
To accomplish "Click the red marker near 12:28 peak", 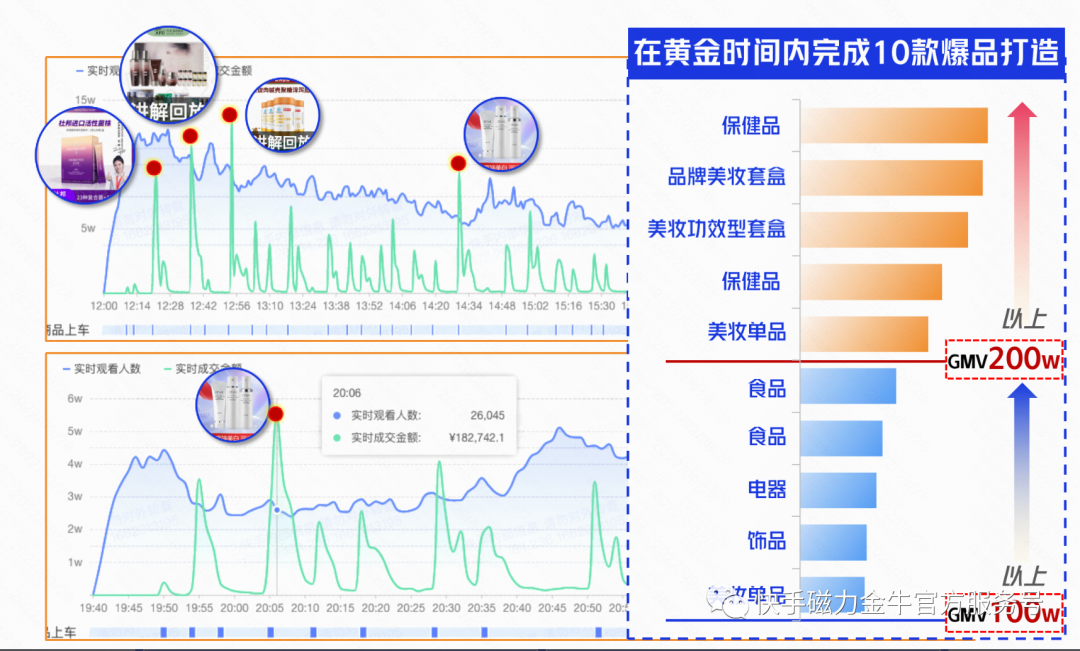I will tap(190, 138).
